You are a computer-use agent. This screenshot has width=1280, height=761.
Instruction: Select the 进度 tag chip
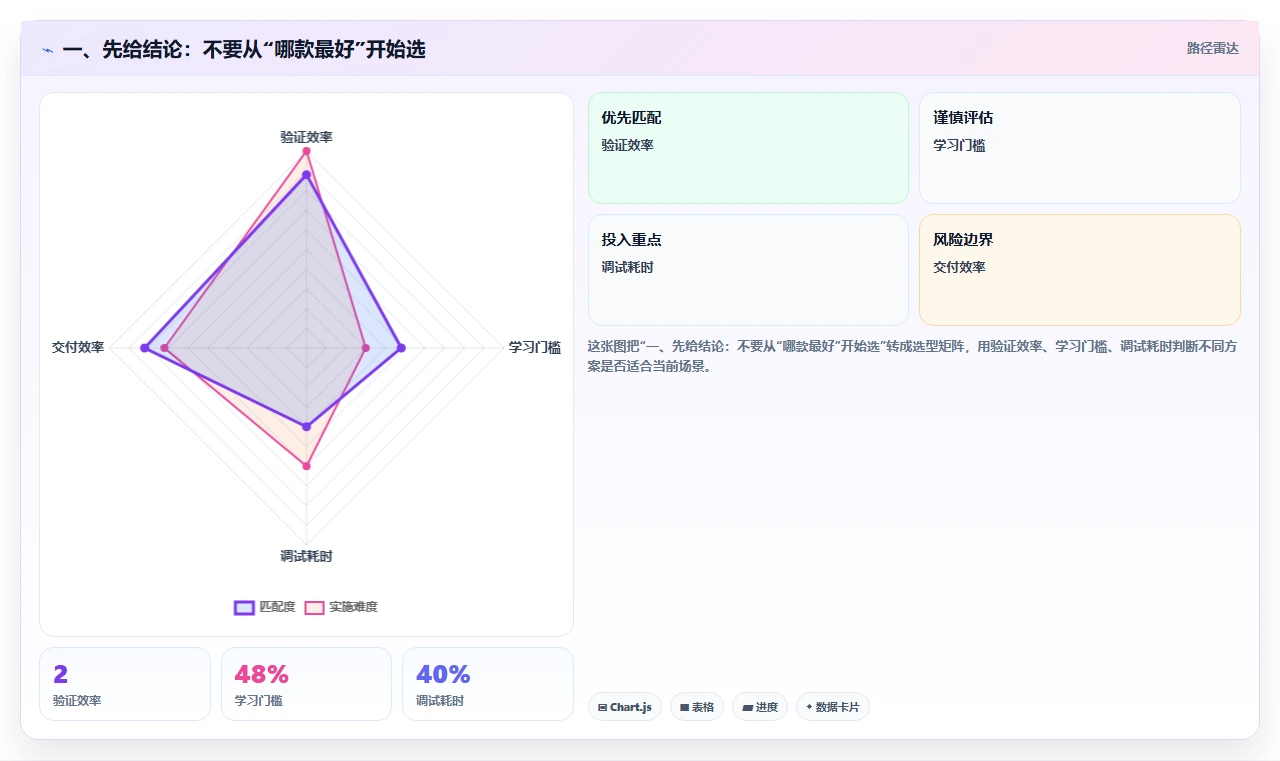[760, 707]
